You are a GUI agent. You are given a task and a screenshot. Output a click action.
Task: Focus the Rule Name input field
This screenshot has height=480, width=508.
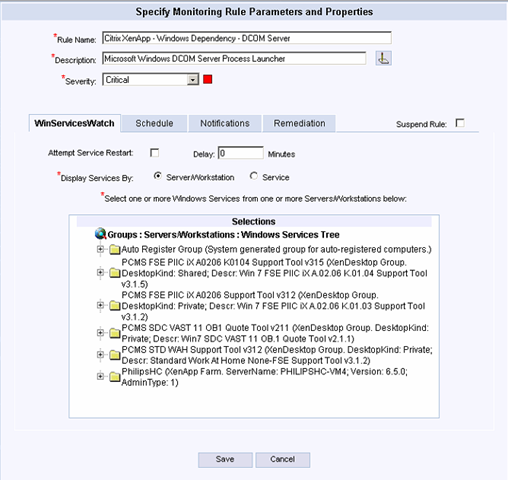click(x=247, y=38)
